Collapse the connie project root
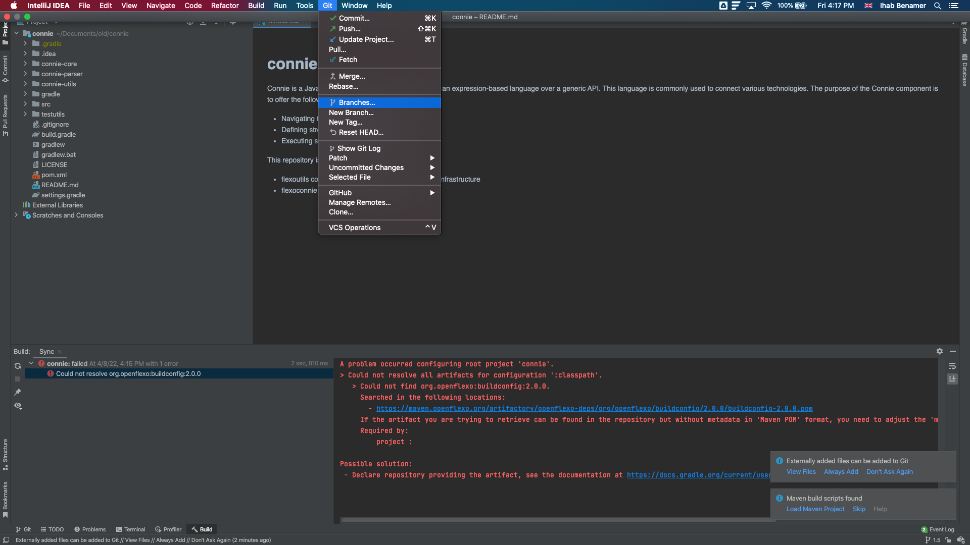The height and width of the screenshot is (545, 970). pos(17,33)
